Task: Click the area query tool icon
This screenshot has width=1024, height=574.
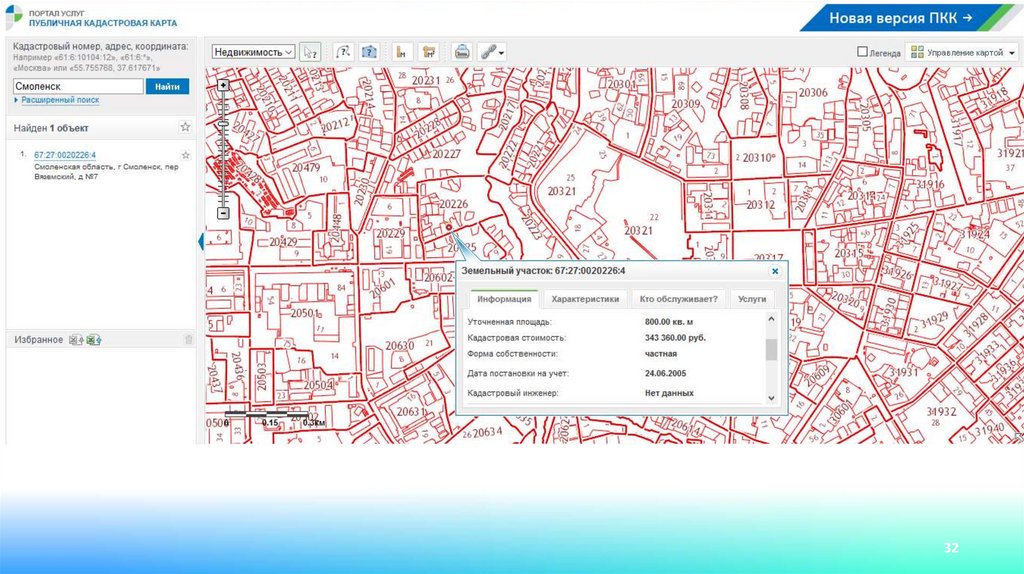Action: point(369,51)
